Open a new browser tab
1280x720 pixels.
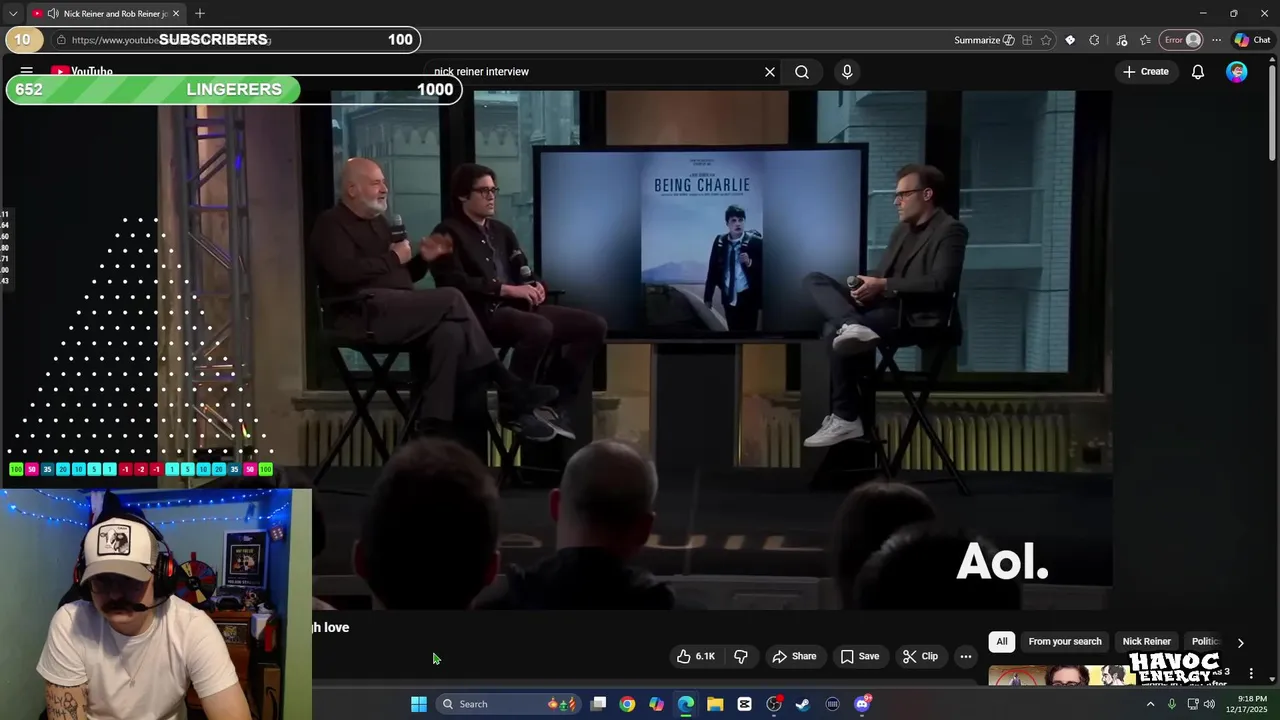[x=200, y=14]
